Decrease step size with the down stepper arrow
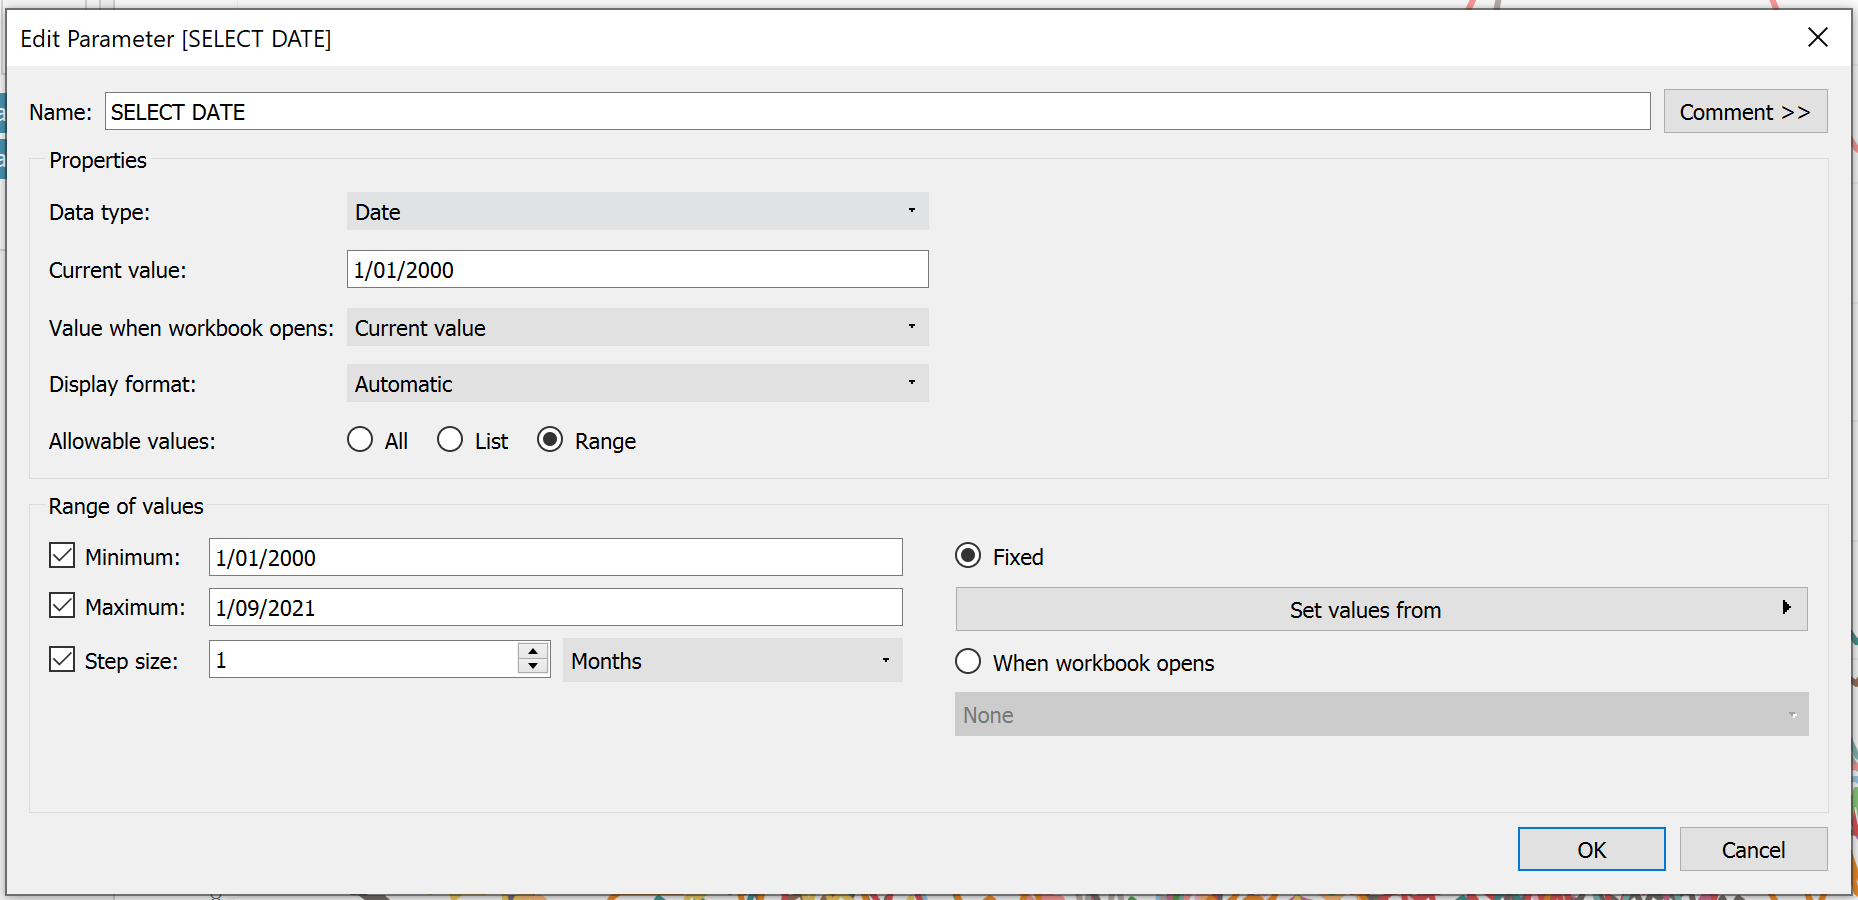The width and height of the screenshot is (1858, 900). coord(534,667)
